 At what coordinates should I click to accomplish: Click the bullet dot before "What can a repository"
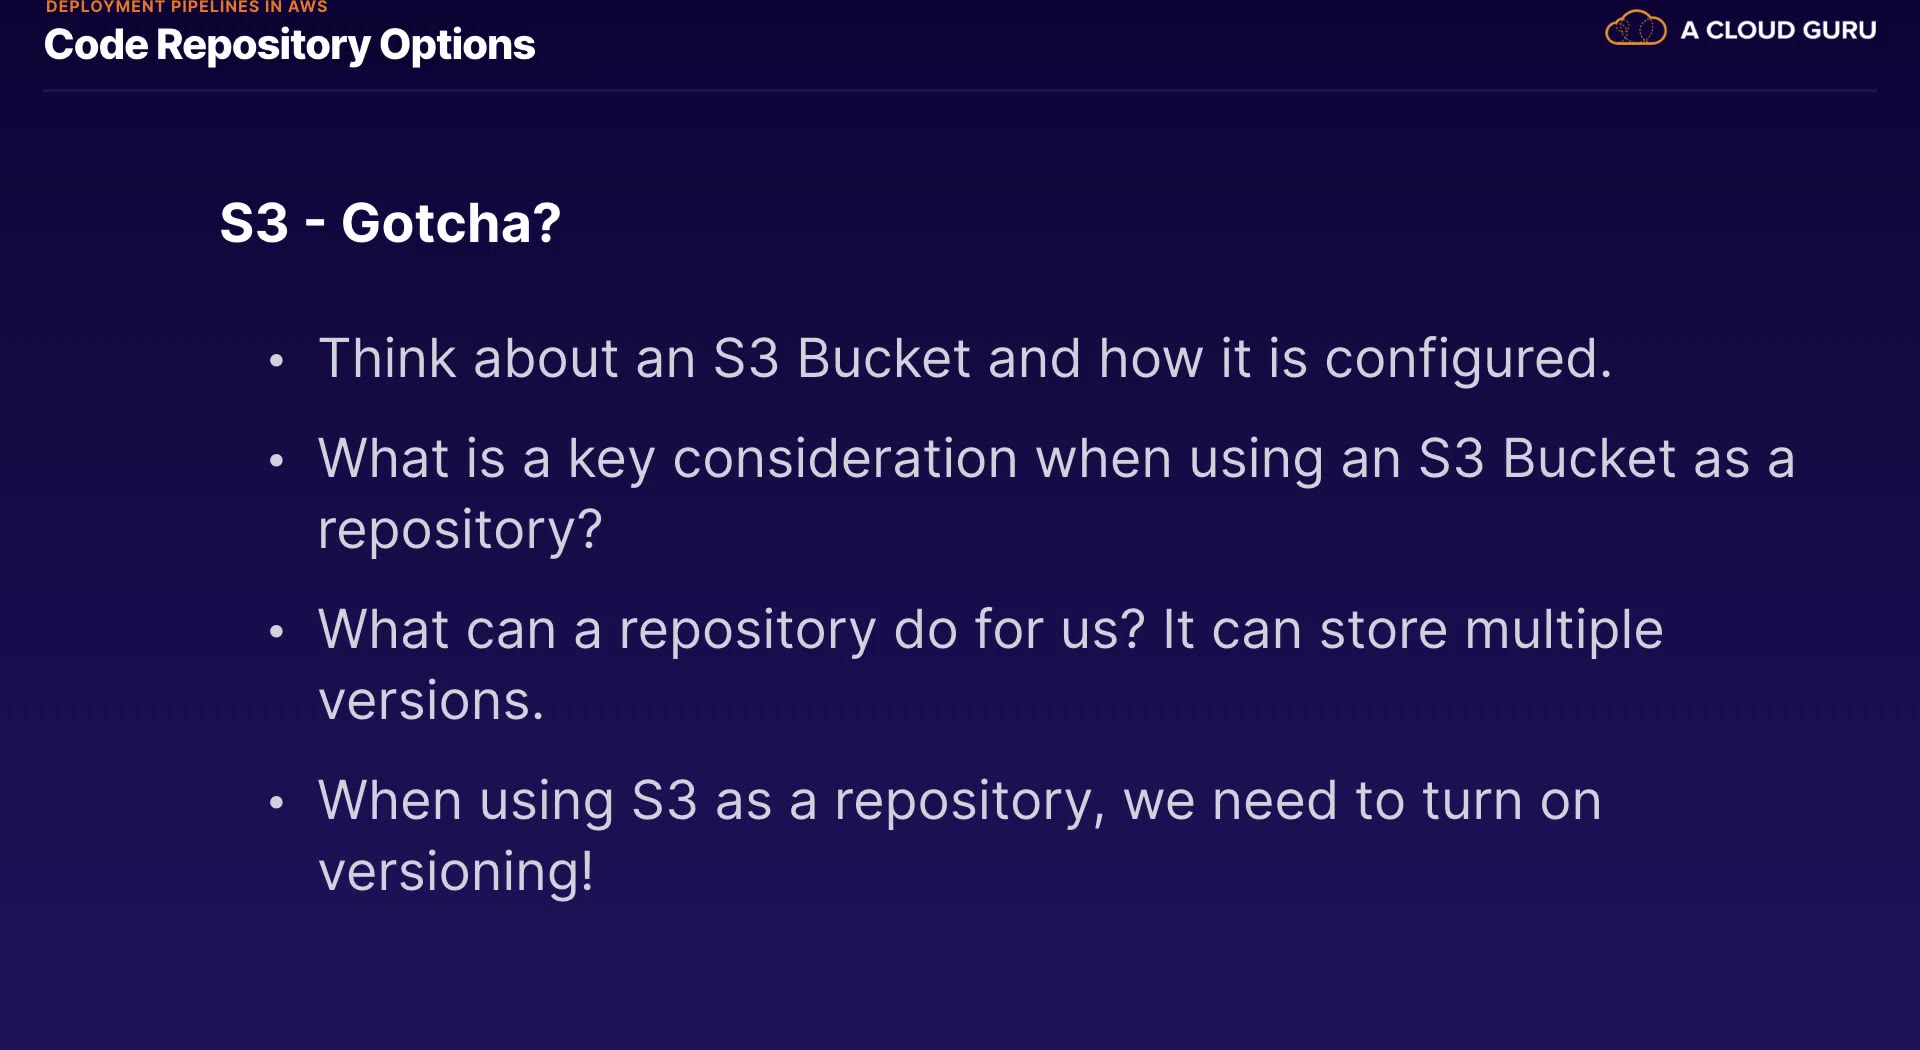click(x=277, y=632)
